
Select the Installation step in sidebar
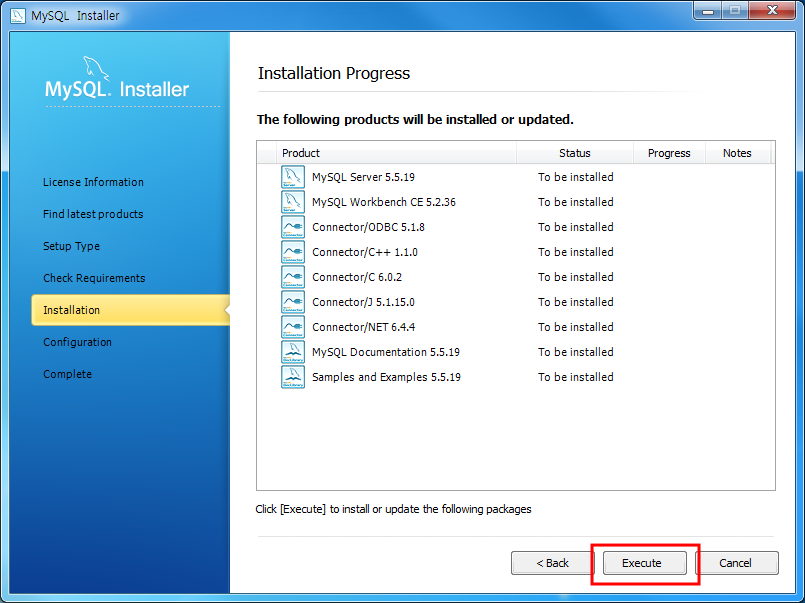coord(130,310)
